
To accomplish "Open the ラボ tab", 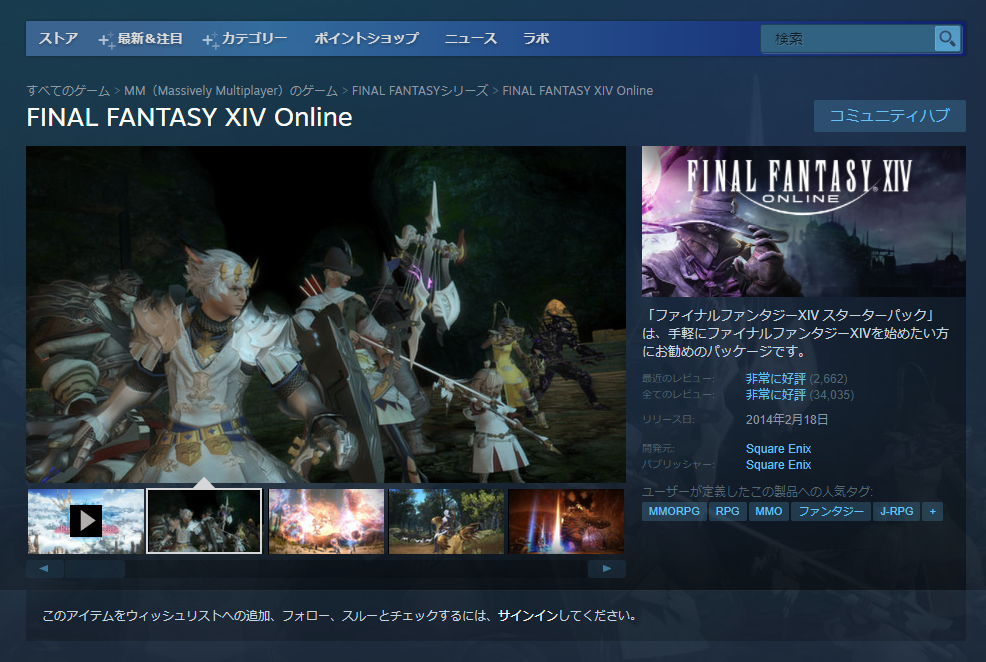I will [536, 38].
